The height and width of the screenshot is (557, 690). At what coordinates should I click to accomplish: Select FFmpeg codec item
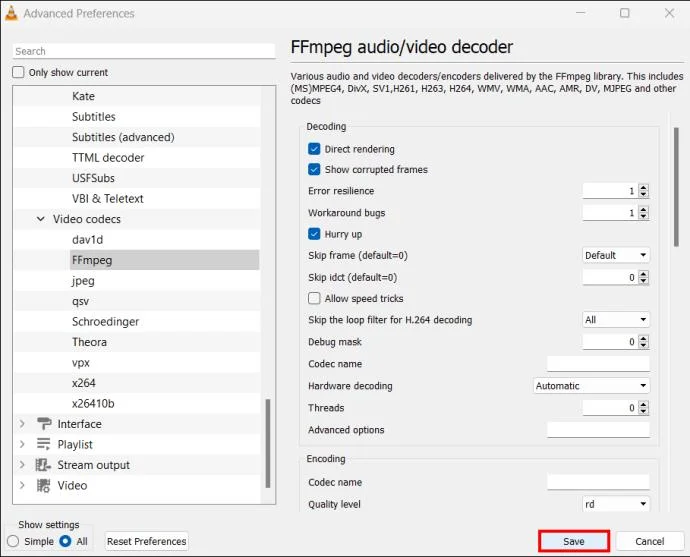coord(164,260)
